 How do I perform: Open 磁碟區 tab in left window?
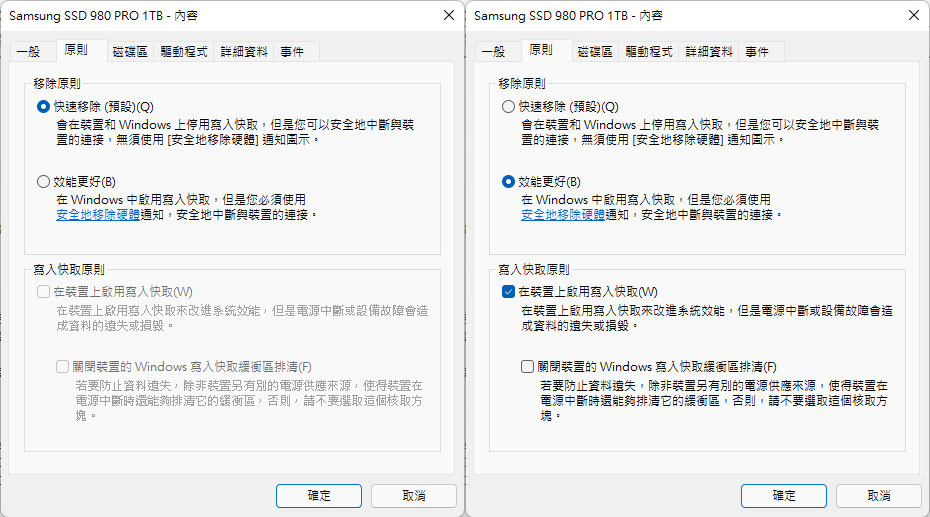tap(130, 52)
